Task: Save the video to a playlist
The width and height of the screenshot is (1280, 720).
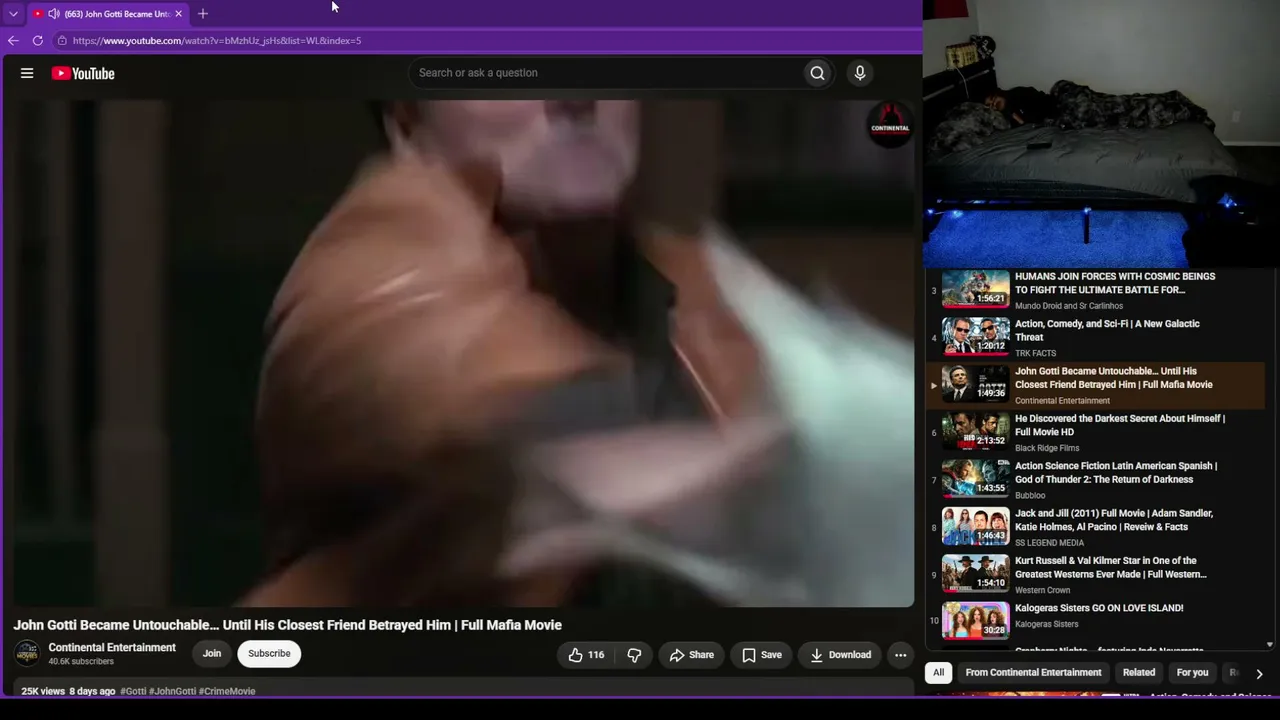Action: click(762, 655)
